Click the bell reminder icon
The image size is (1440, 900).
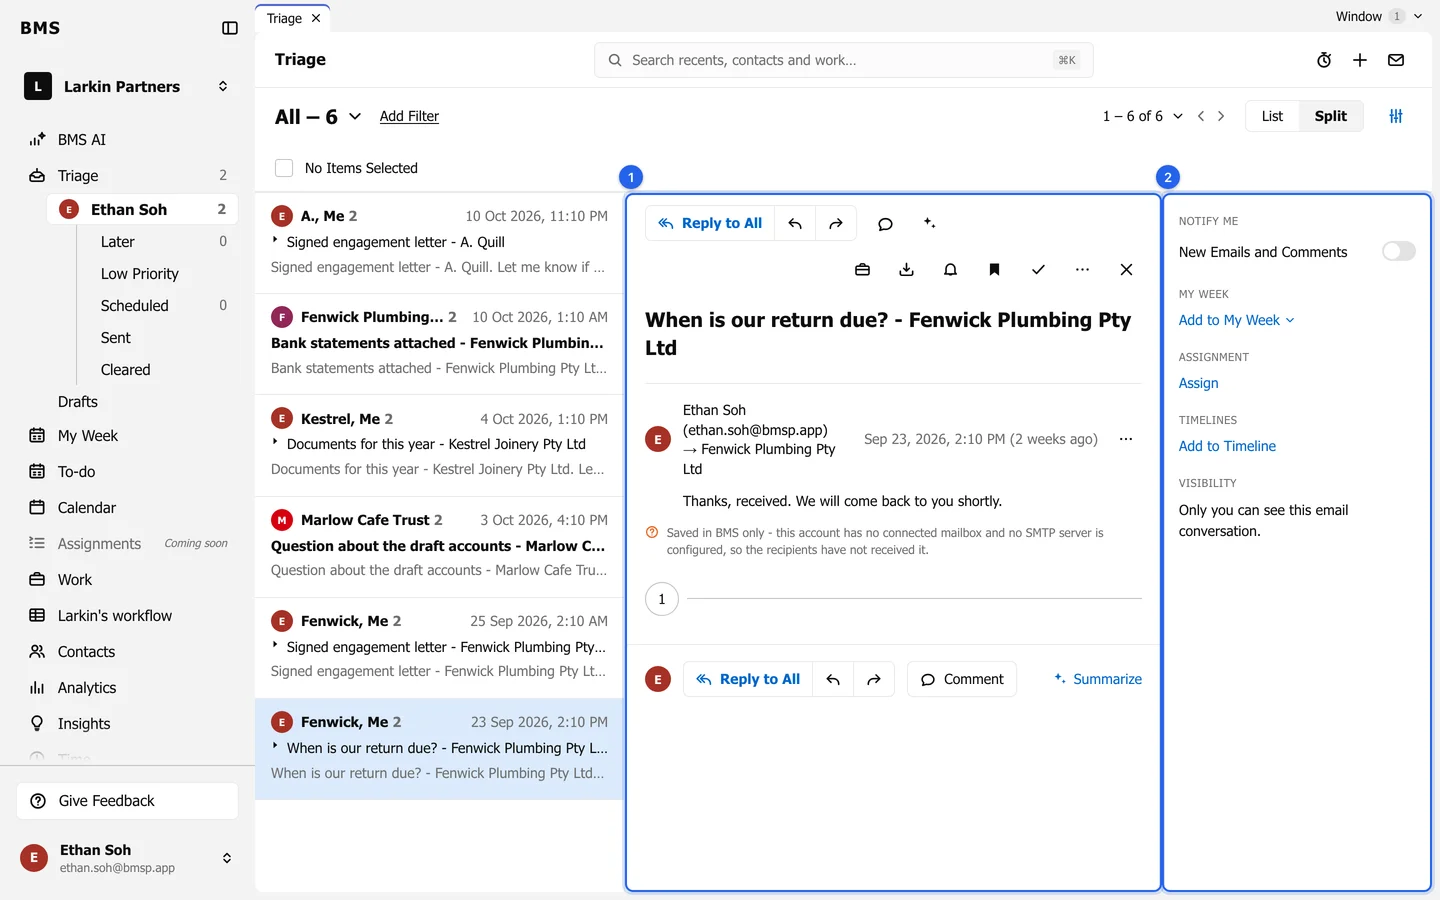[950, 270]
